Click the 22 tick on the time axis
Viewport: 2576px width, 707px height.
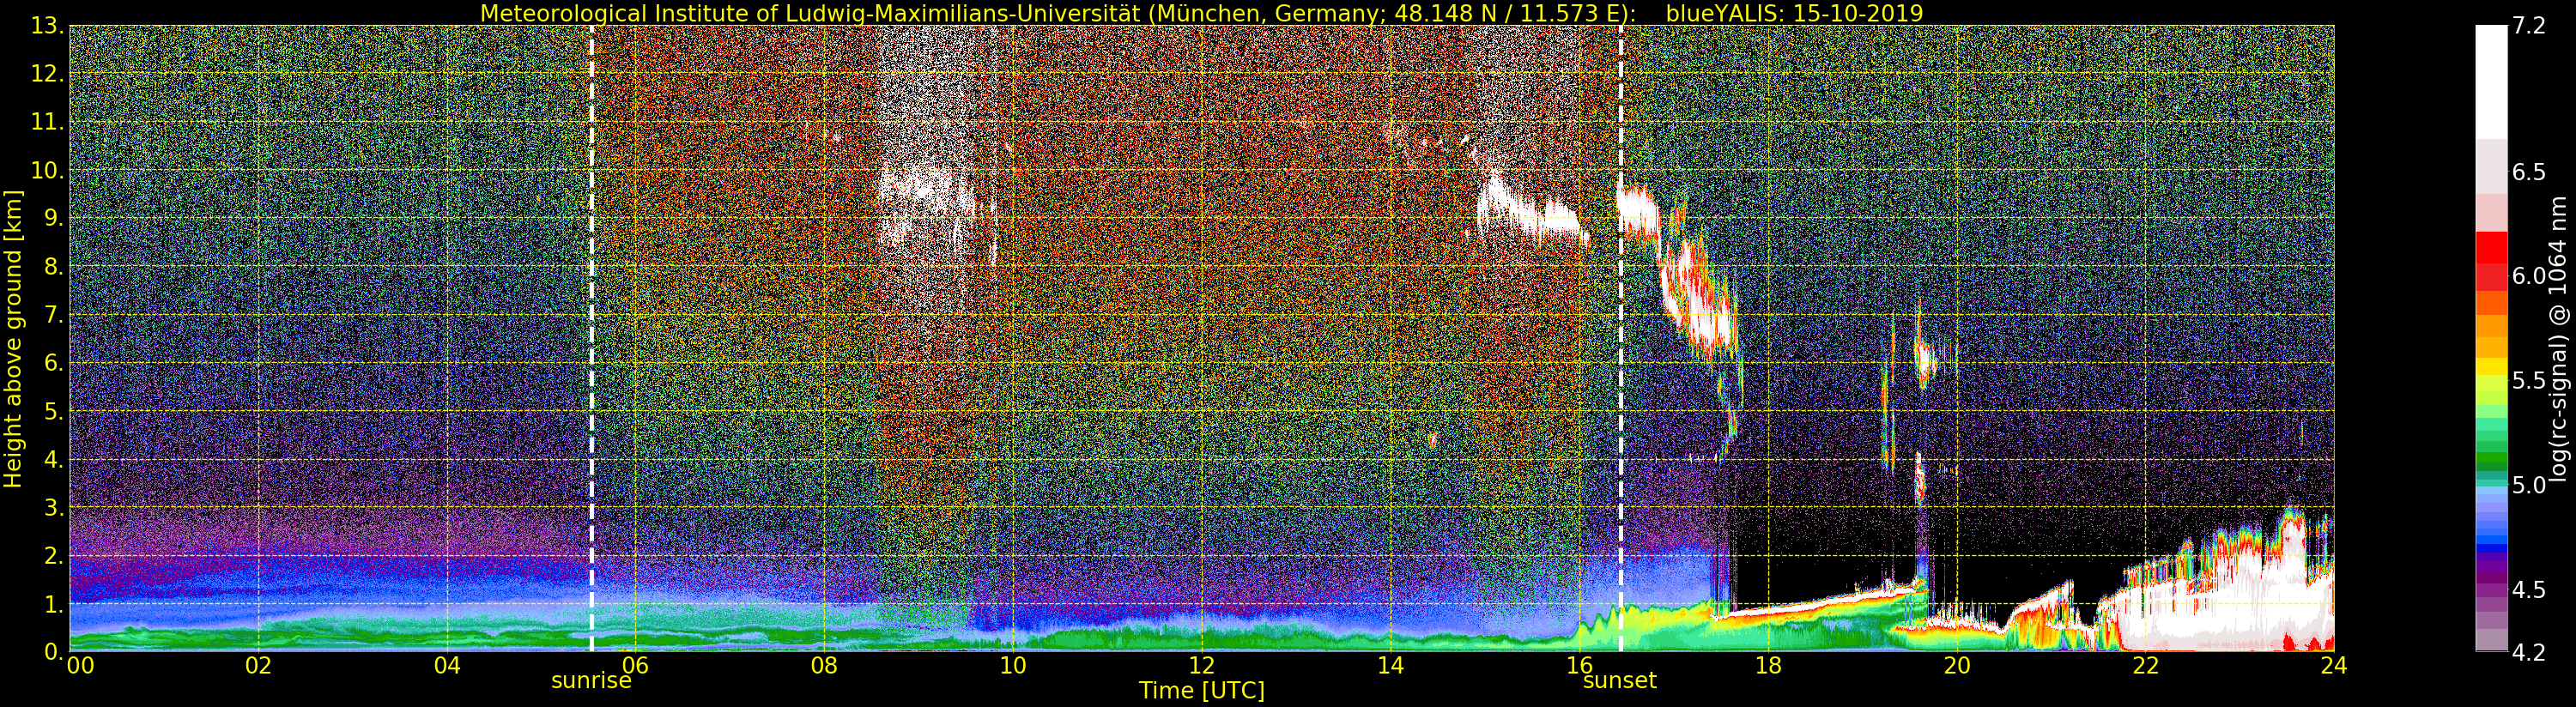click(x=2145, y=666)
